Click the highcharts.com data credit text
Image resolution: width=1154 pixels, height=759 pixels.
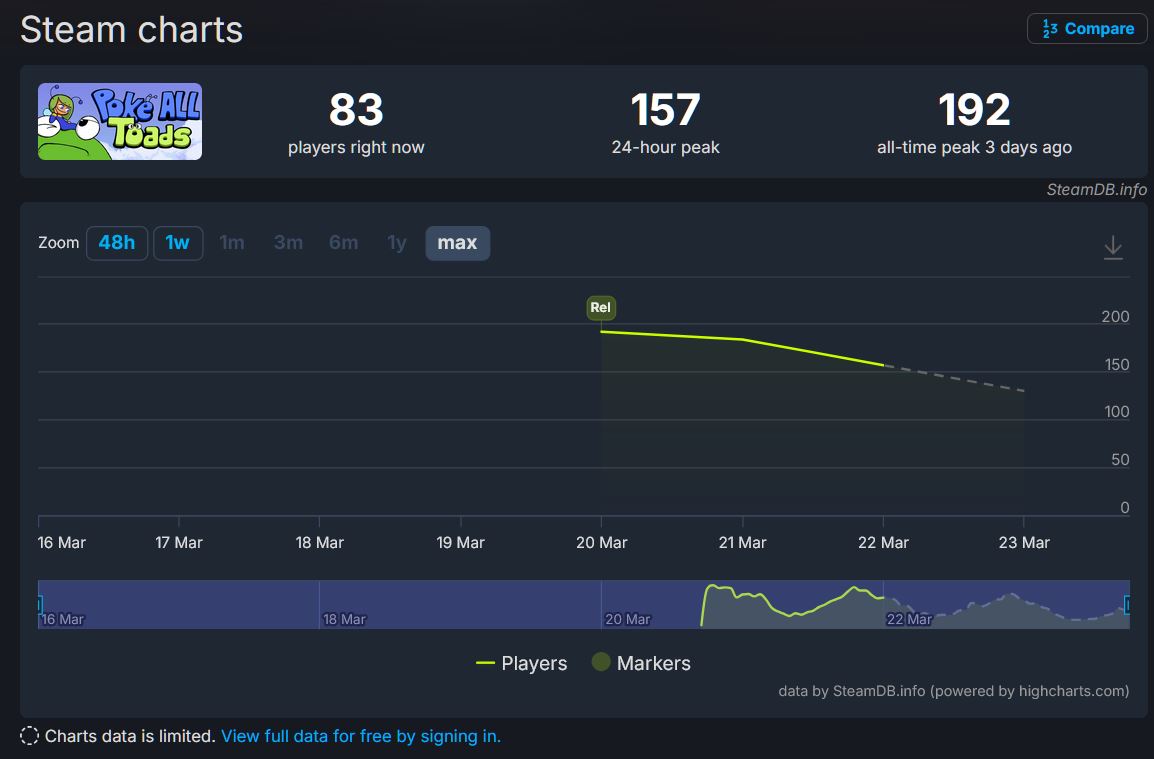pyautogui.click(x=954, y=691)
